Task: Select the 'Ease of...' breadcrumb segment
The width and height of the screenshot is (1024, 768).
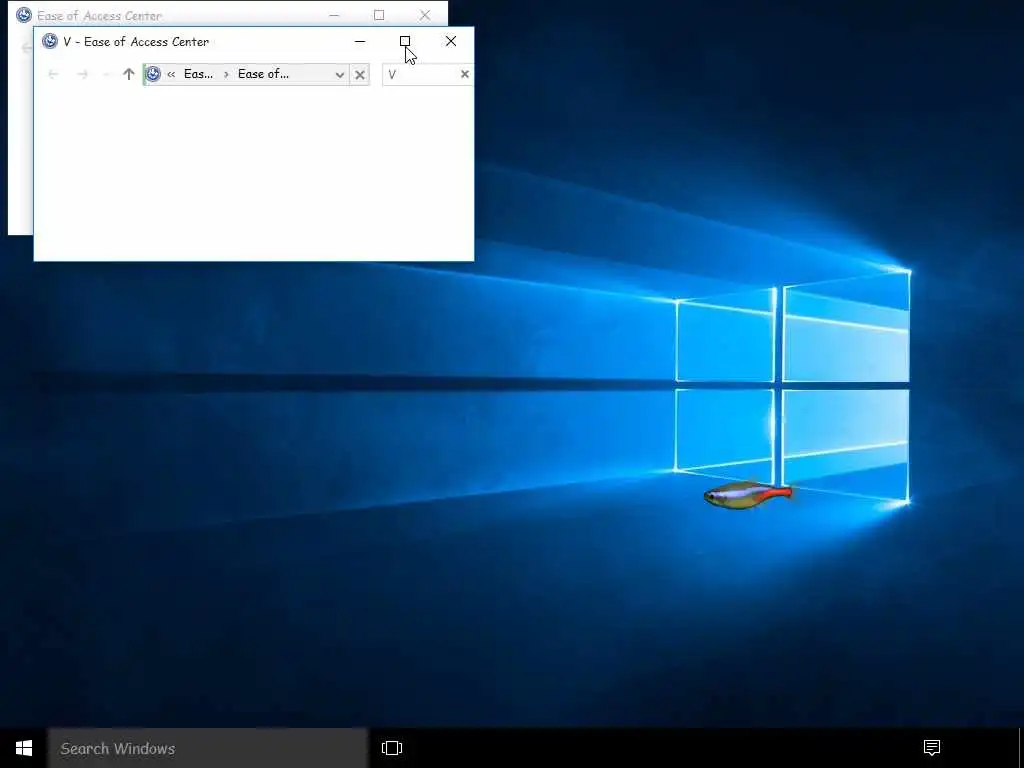Action: [x=263, y=74]
